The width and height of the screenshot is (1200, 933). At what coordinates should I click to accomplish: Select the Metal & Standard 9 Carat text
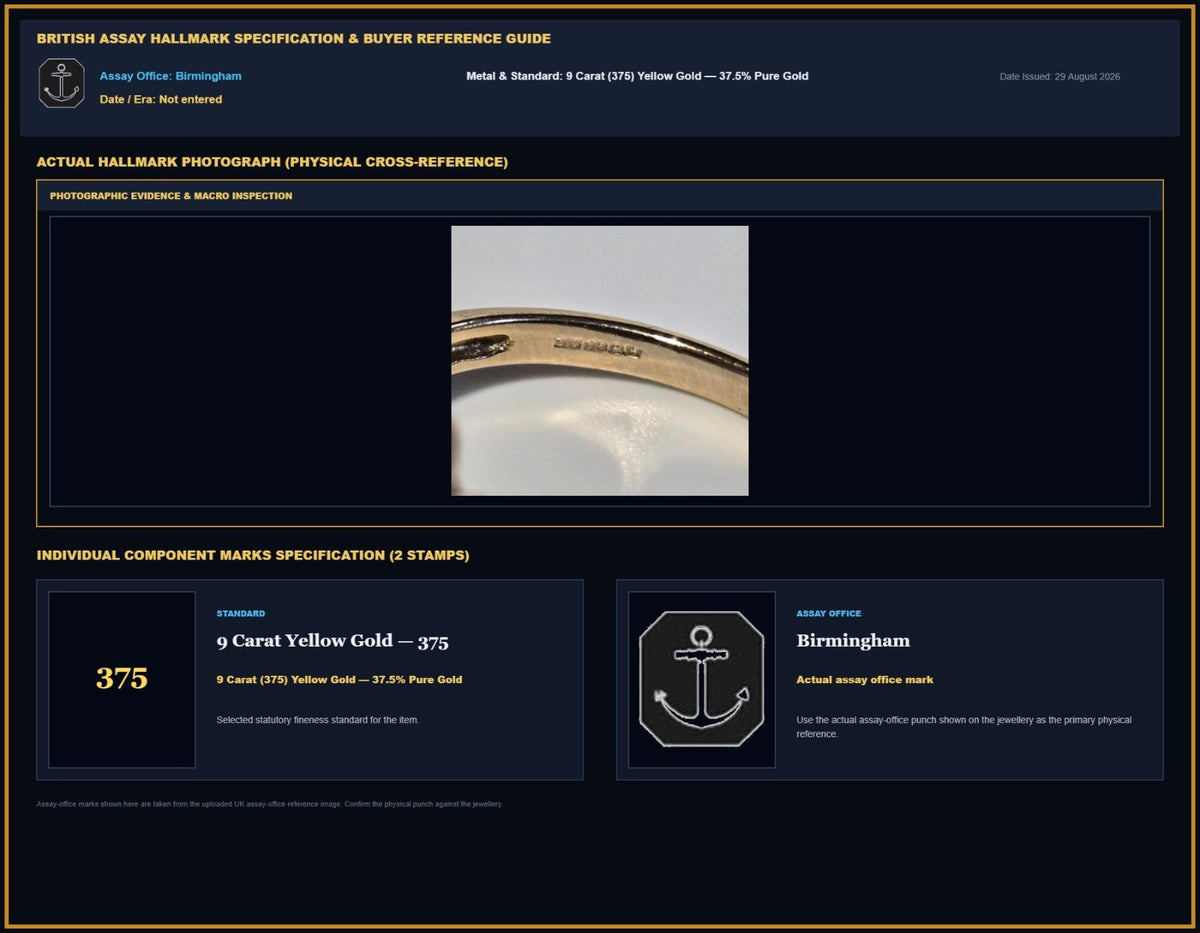(637, 76)
